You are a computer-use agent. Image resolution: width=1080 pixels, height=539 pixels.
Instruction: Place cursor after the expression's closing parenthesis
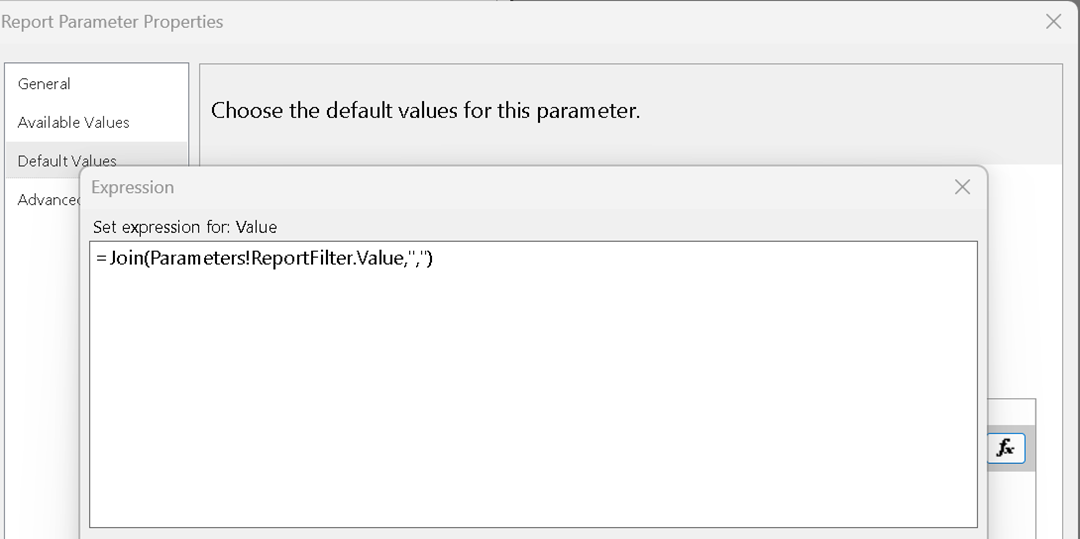pos(434,259)
